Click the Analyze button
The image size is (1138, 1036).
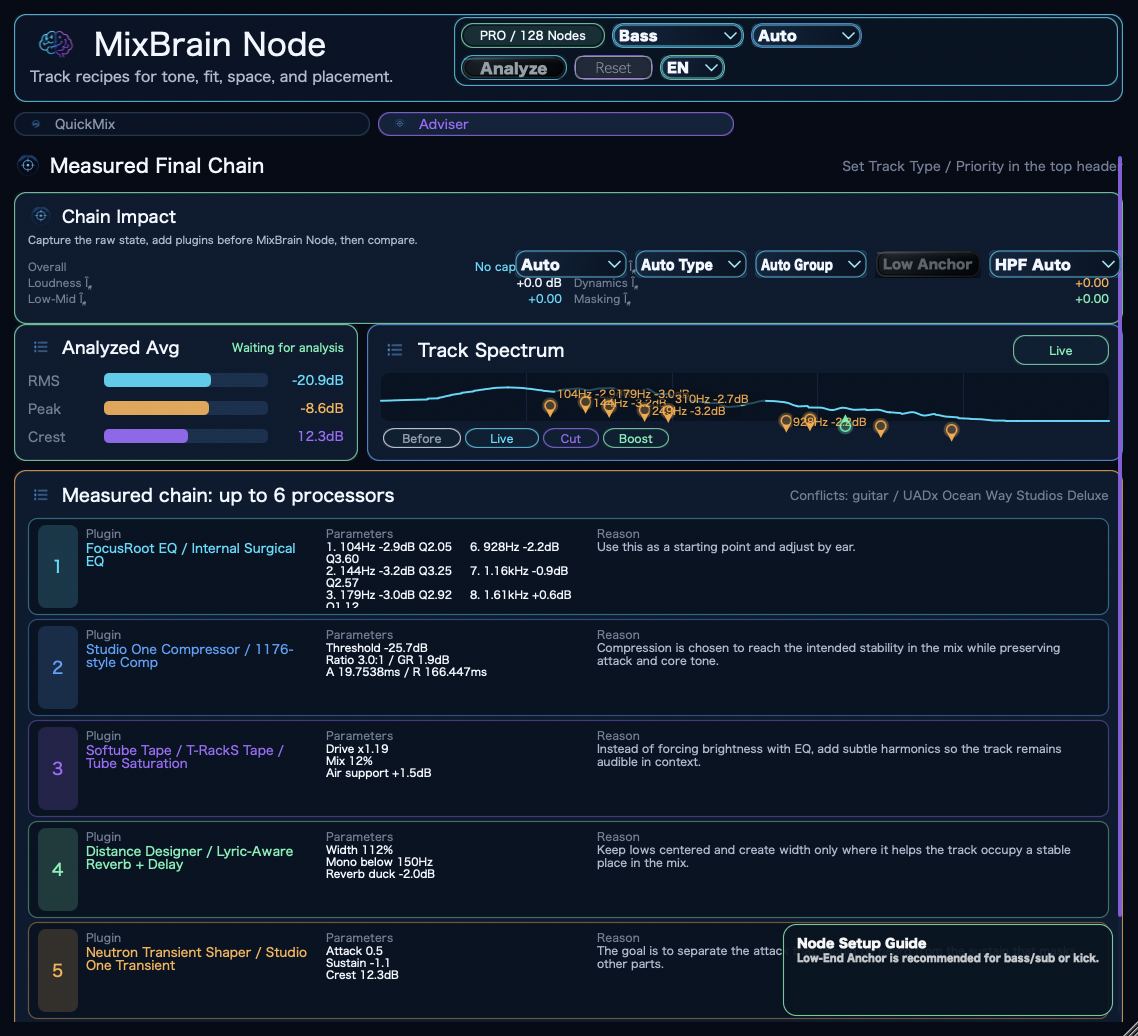(x=514, y=68)
